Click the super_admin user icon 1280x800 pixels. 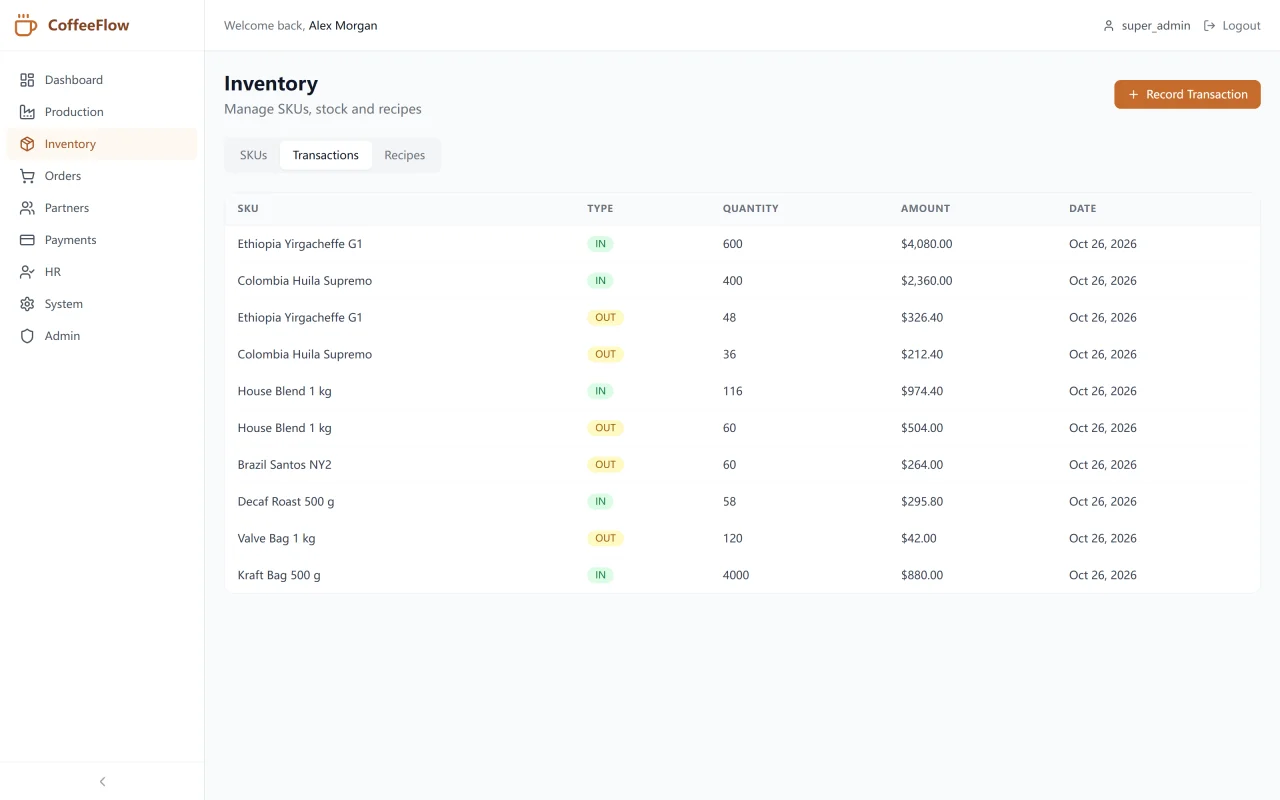pos(1108,26)
